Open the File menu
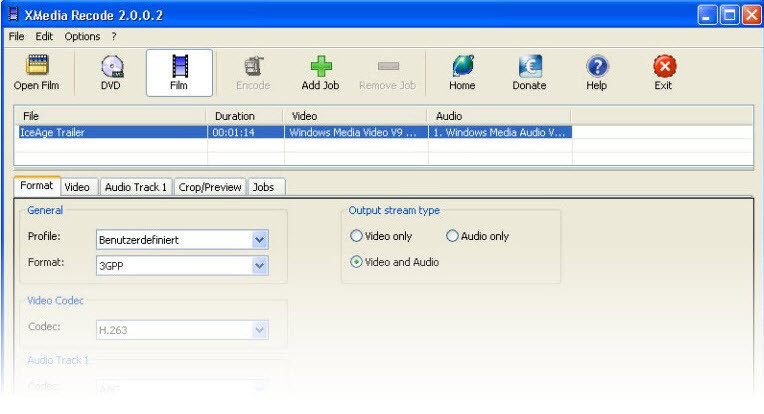 (16, 36)
